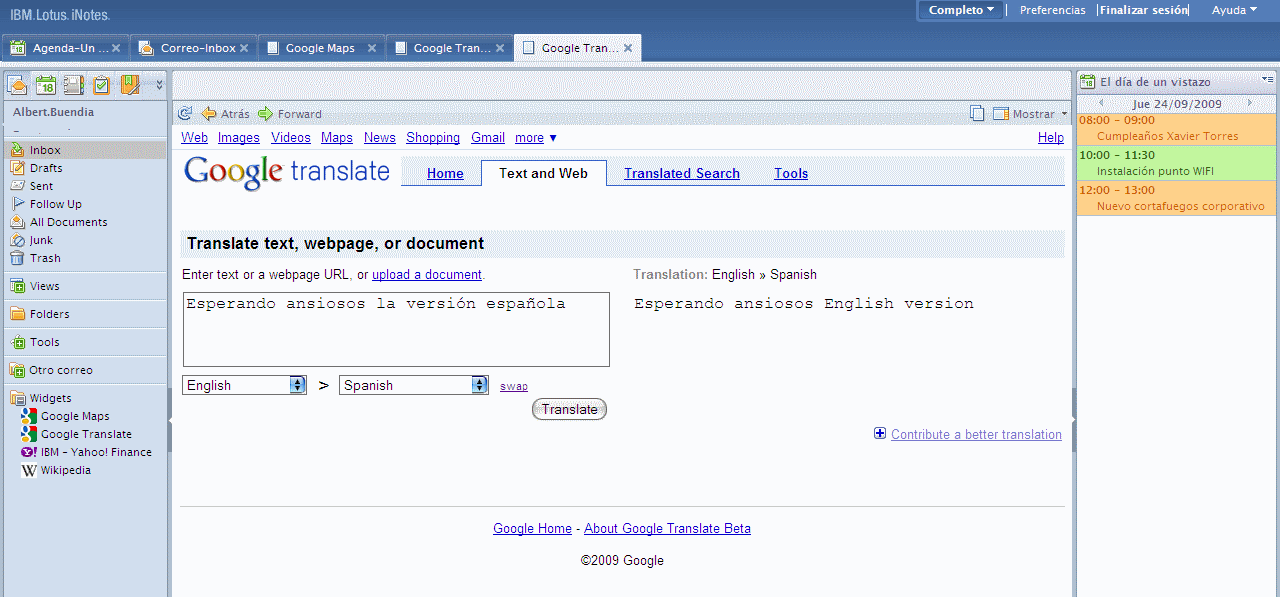Expand the switcher overflow chevron

coord(159,85)
